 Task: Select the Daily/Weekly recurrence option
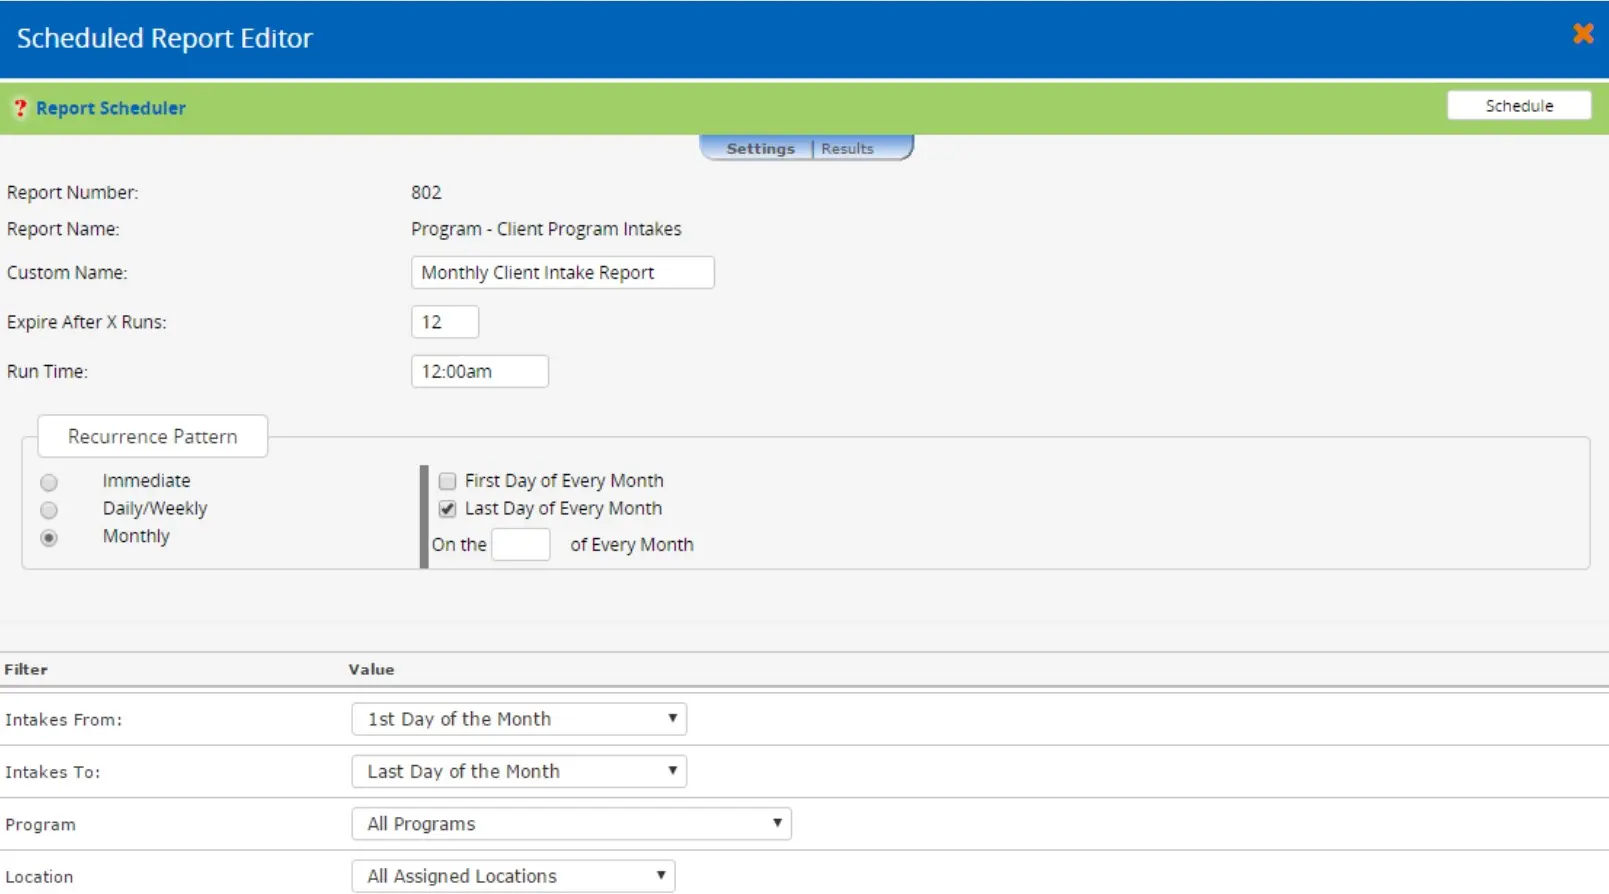(49, 510)
